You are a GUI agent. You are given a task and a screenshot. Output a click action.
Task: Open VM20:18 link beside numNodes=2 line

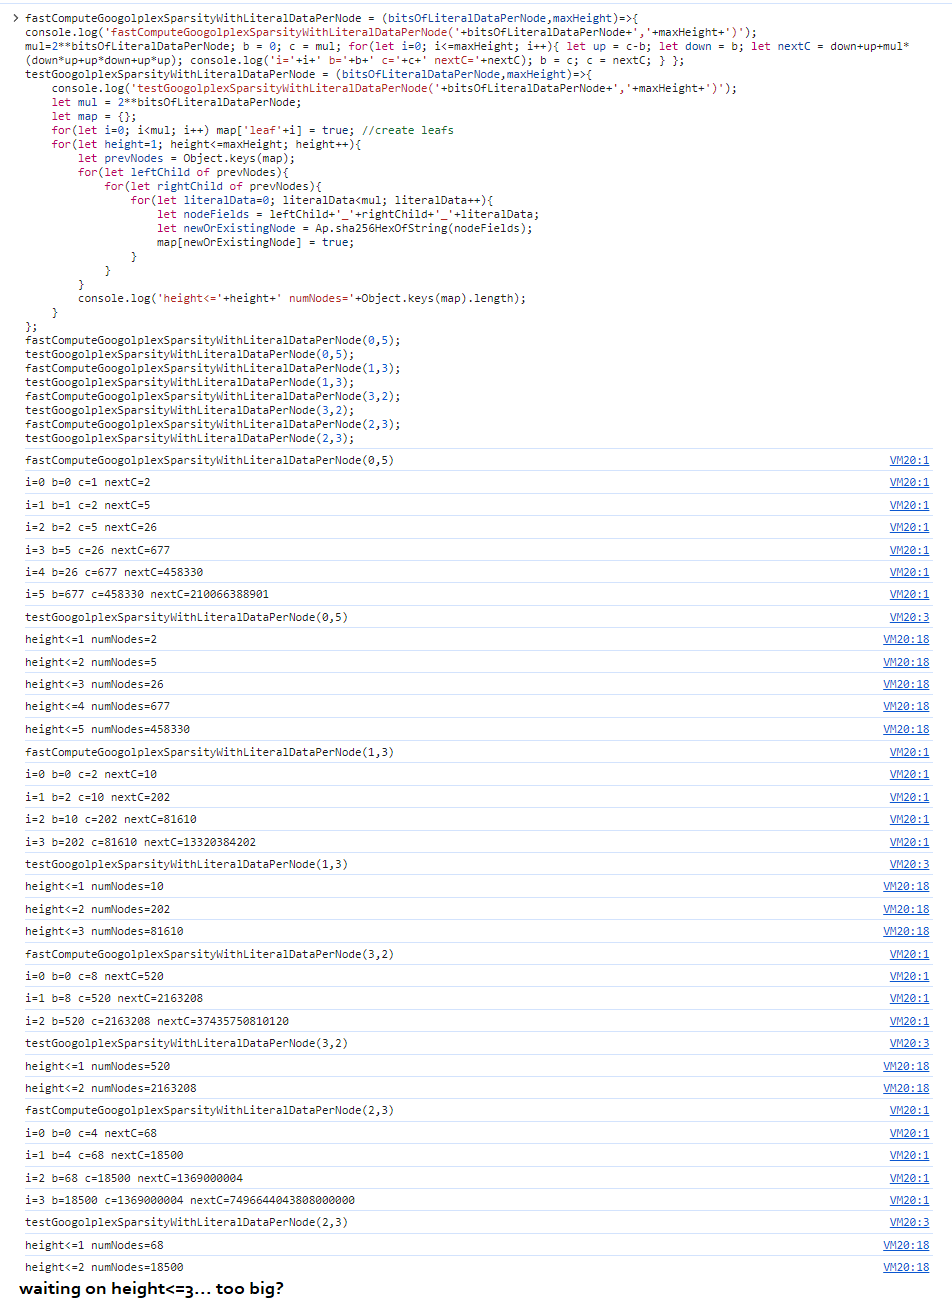[906, 639]
